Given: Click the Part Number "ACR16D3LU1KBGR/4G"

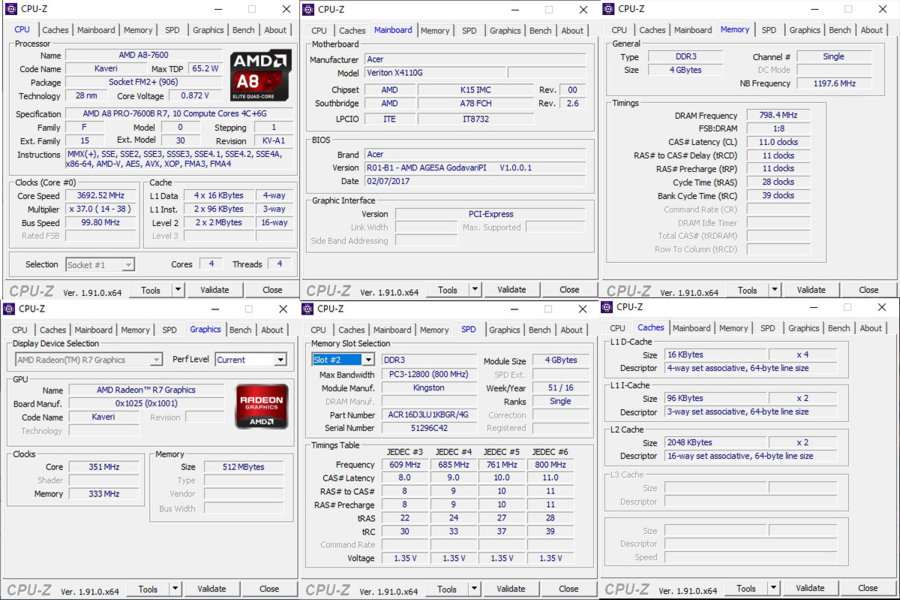Looking at the screenshot, I should [x=429, y=415].
